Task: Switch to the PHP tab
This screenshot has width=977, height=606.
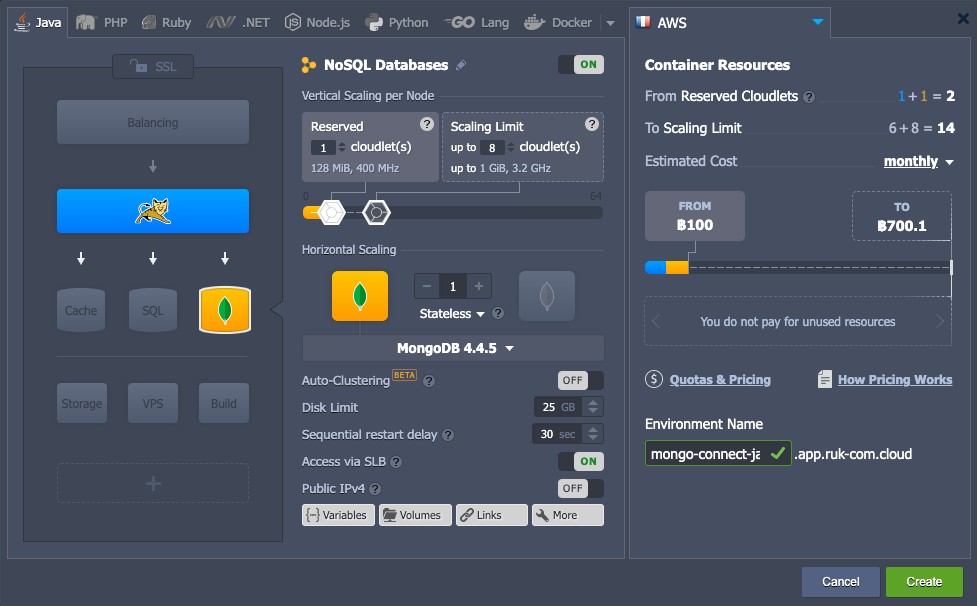Action: click(102, 22)
